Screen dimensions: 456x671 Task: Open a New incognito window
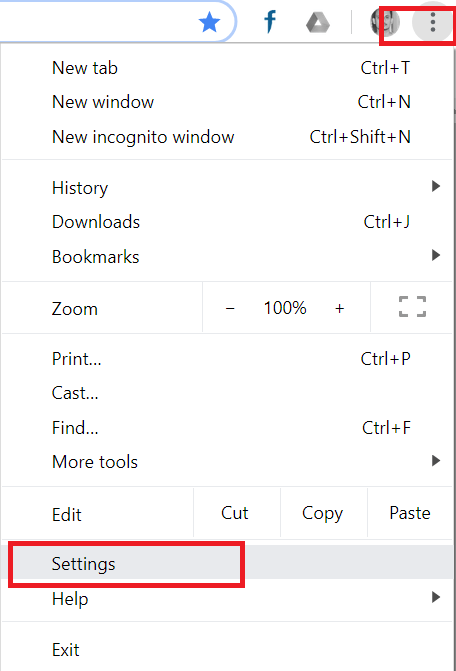[x=227, y=137]
